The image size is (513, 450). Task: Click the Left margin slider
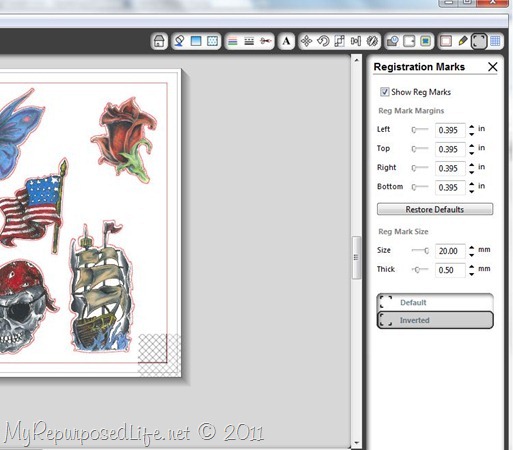[x=420, y=130]
